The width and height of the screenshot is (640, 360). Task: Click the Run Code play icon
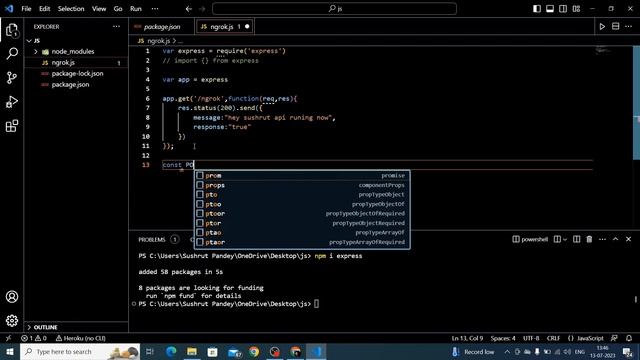tap(602, 27)
